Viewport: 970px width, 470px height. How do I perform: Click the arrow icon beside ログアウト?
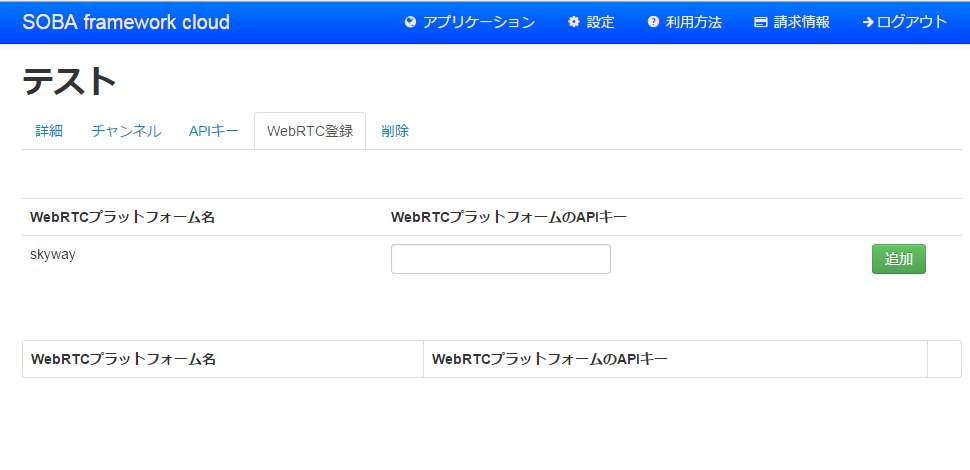[868, 22]
